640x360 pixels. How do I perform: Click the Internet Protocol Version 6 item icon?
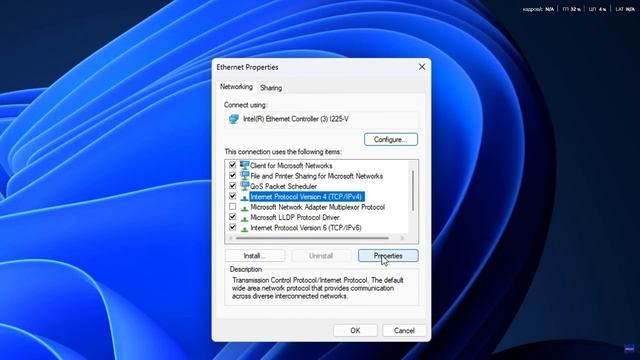[244, 229]
